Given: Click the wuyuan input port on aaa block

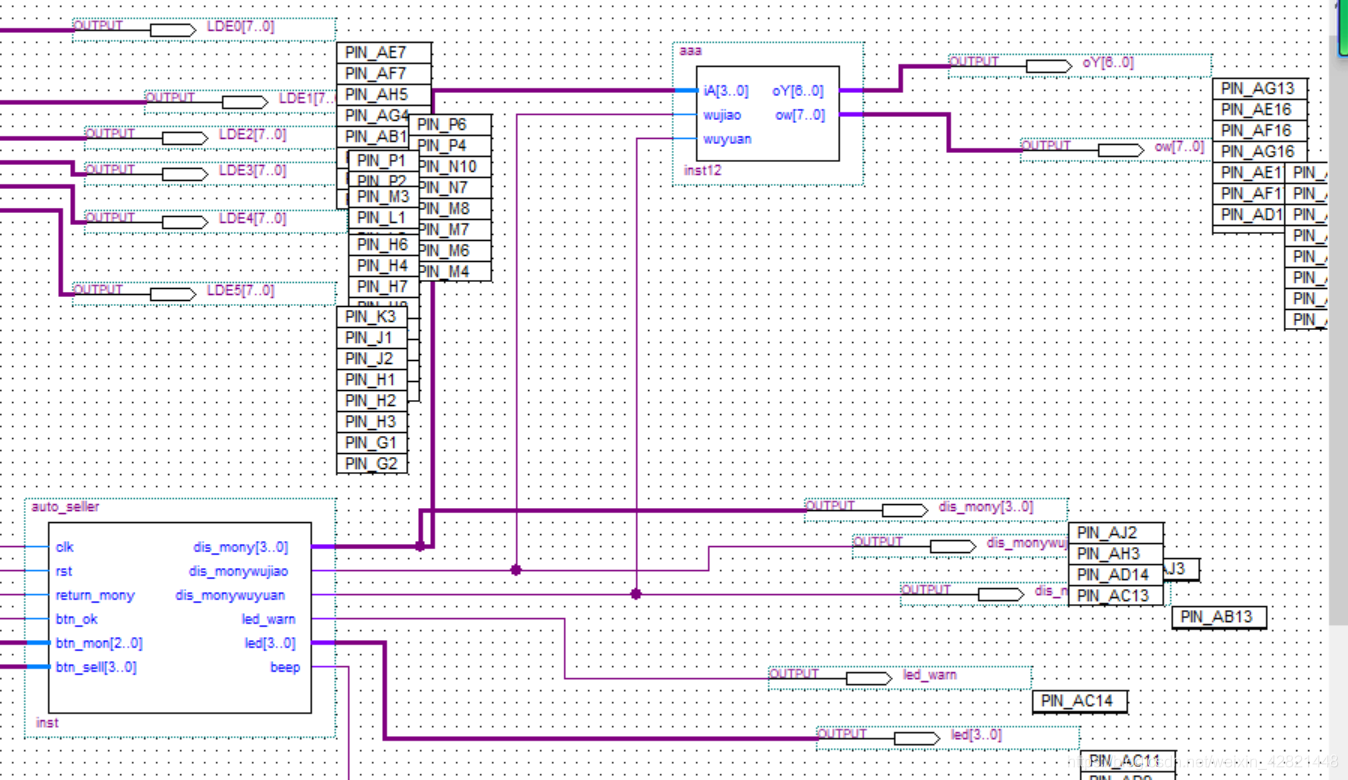Looking at the screenshot, I should pyautogui.click(x=727, y=139).
